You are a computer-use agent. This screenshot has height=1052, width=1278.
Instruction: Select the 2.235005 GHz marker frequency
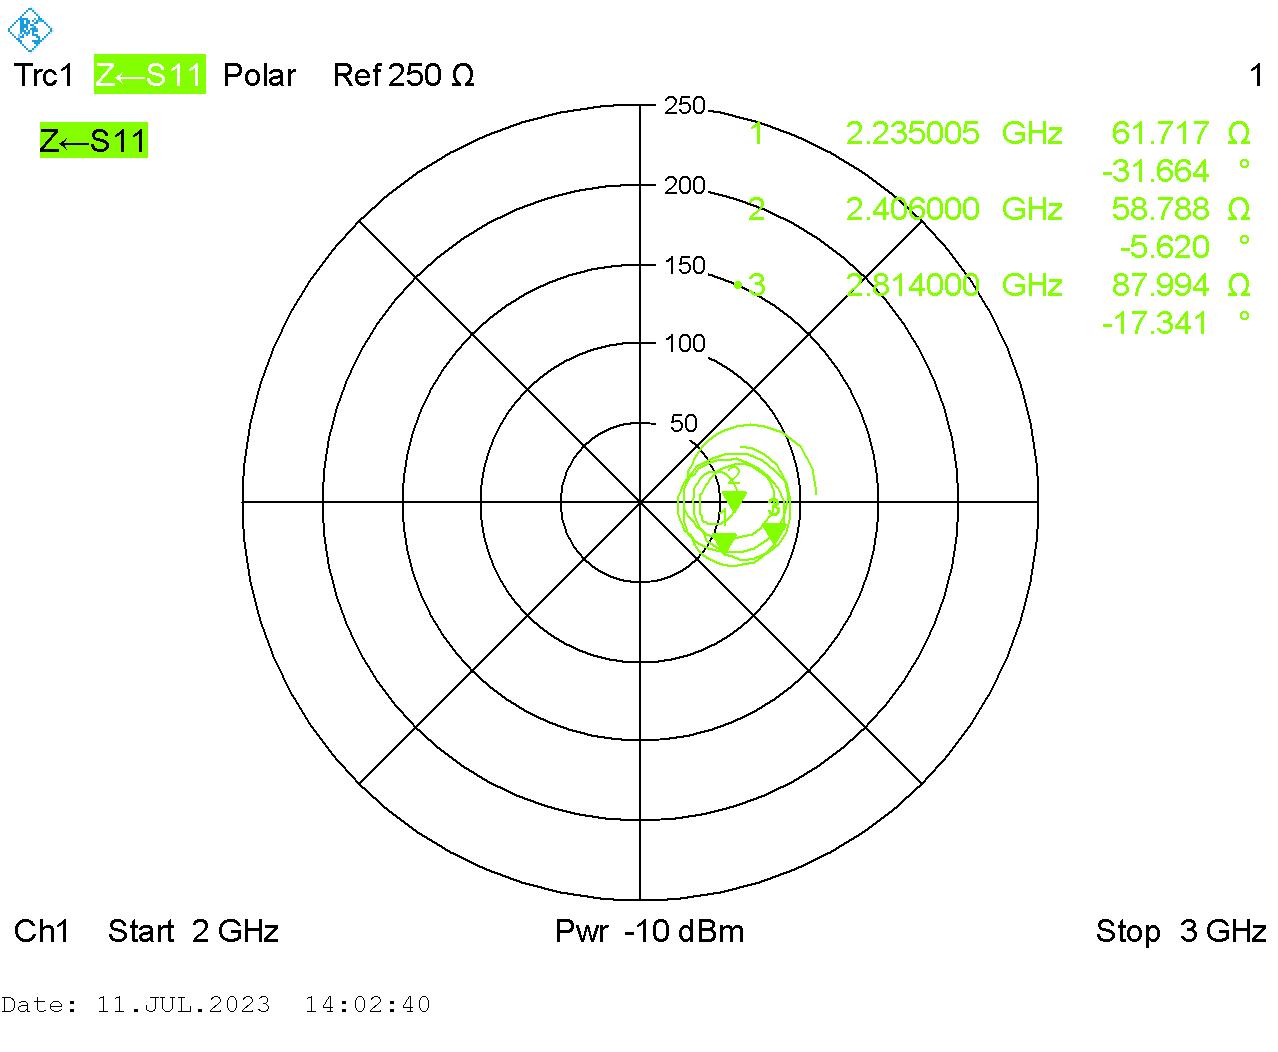[x=954, y=133]
